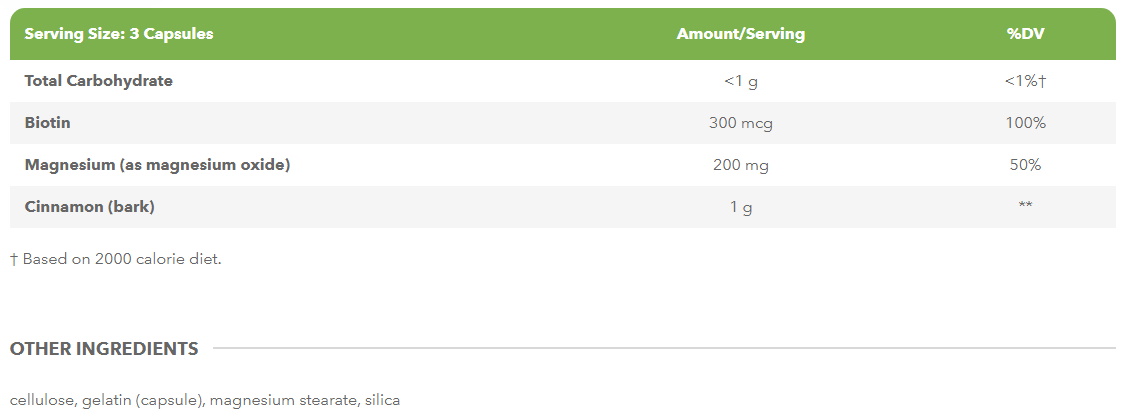Click the "Serving Size: 3 Capsules" header
Viewport: 1129px width, 420px height.
click(x=118, y=34)
